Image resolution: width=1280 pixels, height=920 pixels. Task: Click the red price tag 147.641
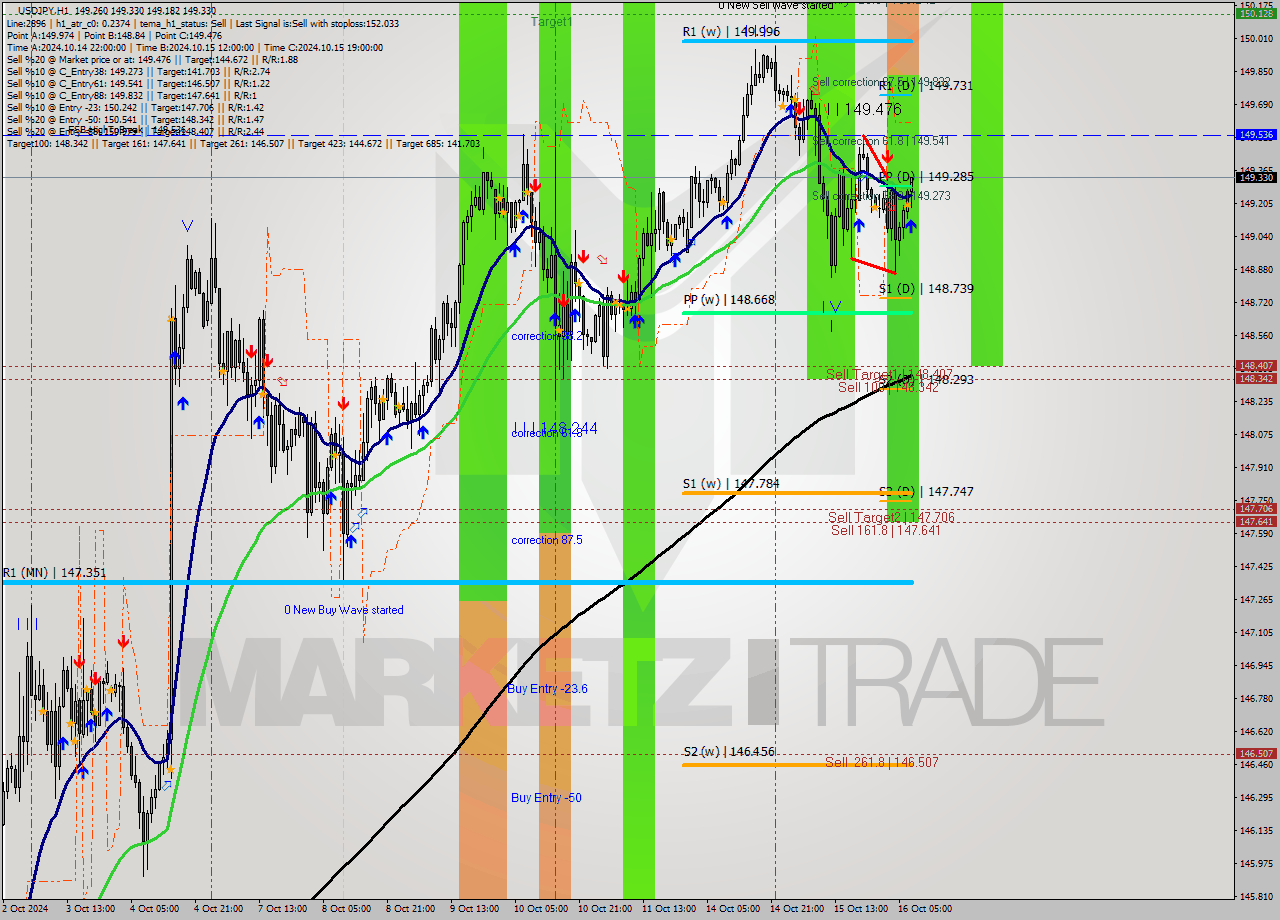[1255, 522]
